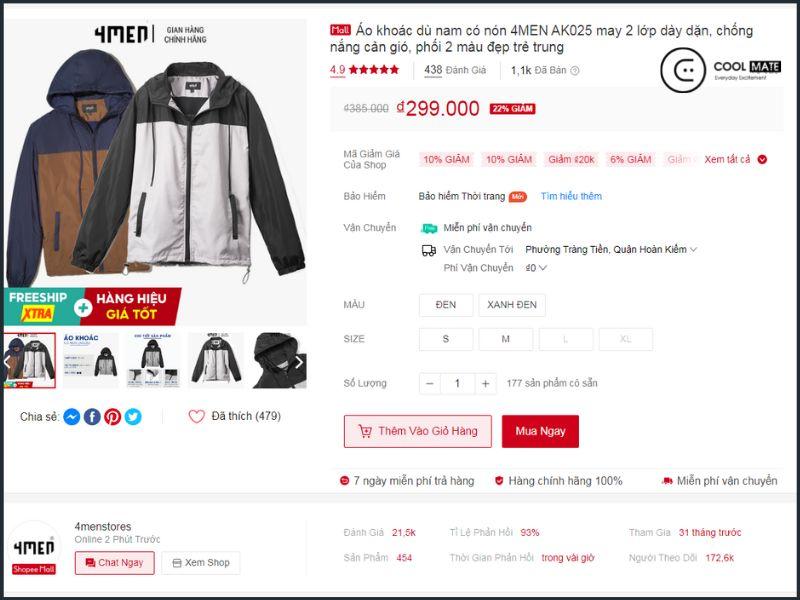
Task: Click the help icon next to Đã Bán
Action: (574, 70)
